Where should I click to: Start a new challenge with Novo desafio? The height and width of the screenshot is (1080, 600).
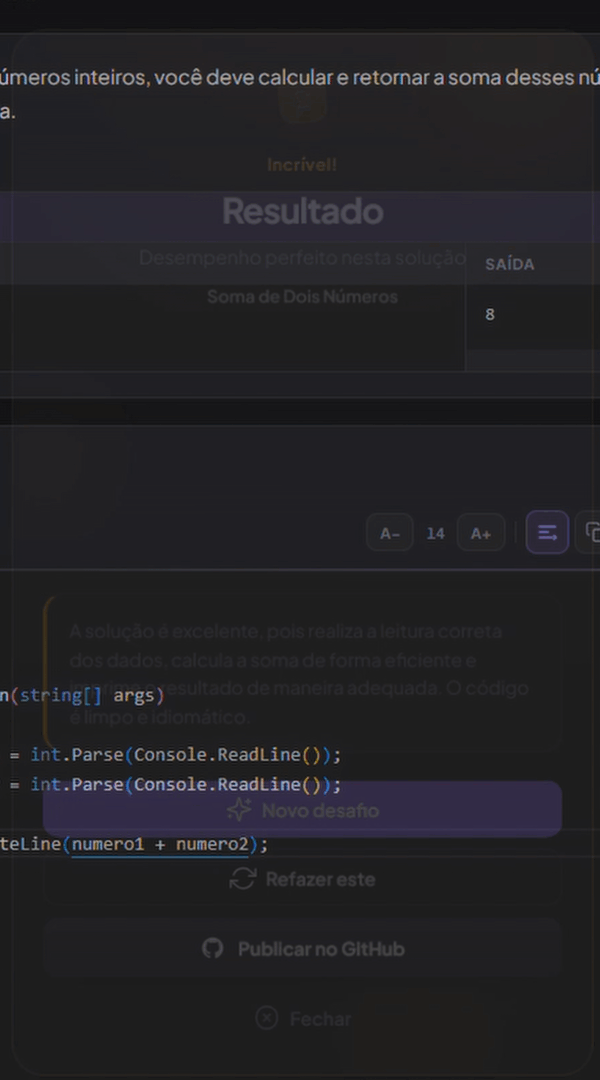click(302, 810)
